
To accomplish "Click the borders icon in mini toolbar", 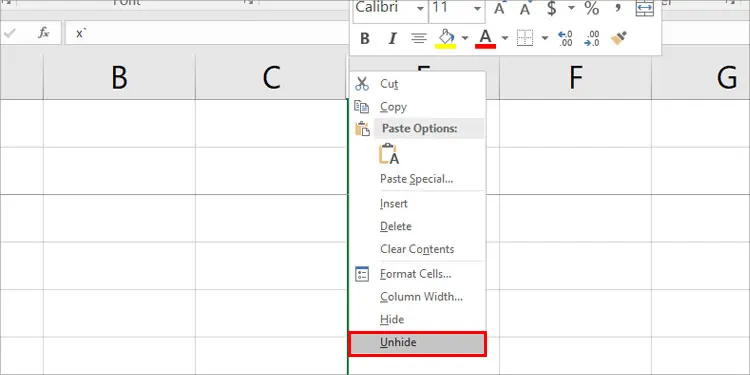I will click(x=525, y=39).
